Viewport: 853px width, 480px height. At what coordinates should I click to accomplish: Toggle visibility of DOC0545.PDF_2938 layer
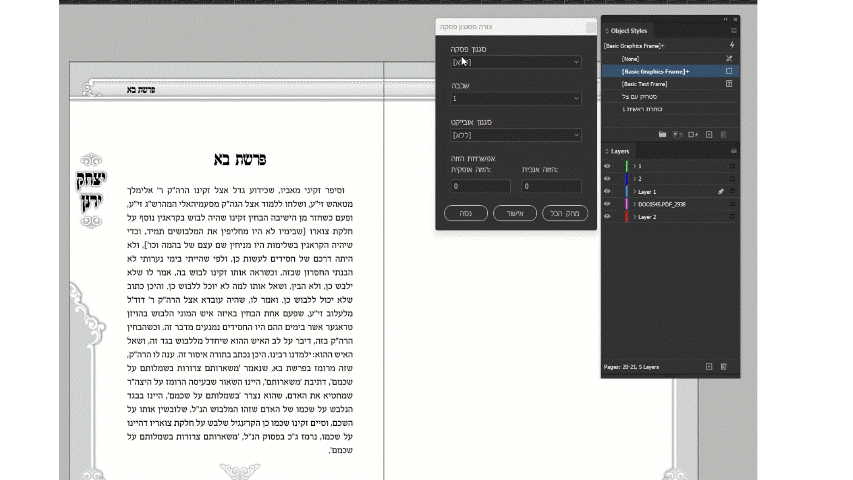point(607,204)
